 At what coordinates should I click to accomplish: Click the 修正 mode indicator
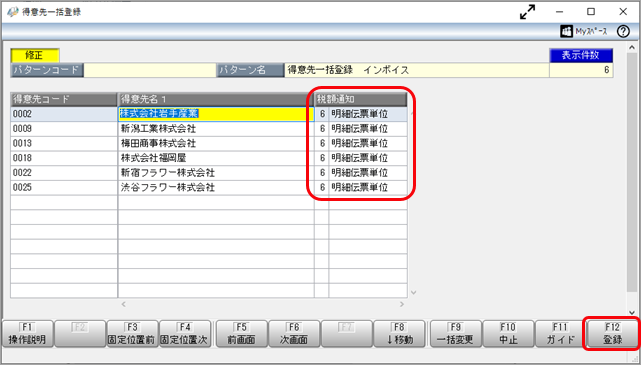pyautogui.click(x=35, y=55)
